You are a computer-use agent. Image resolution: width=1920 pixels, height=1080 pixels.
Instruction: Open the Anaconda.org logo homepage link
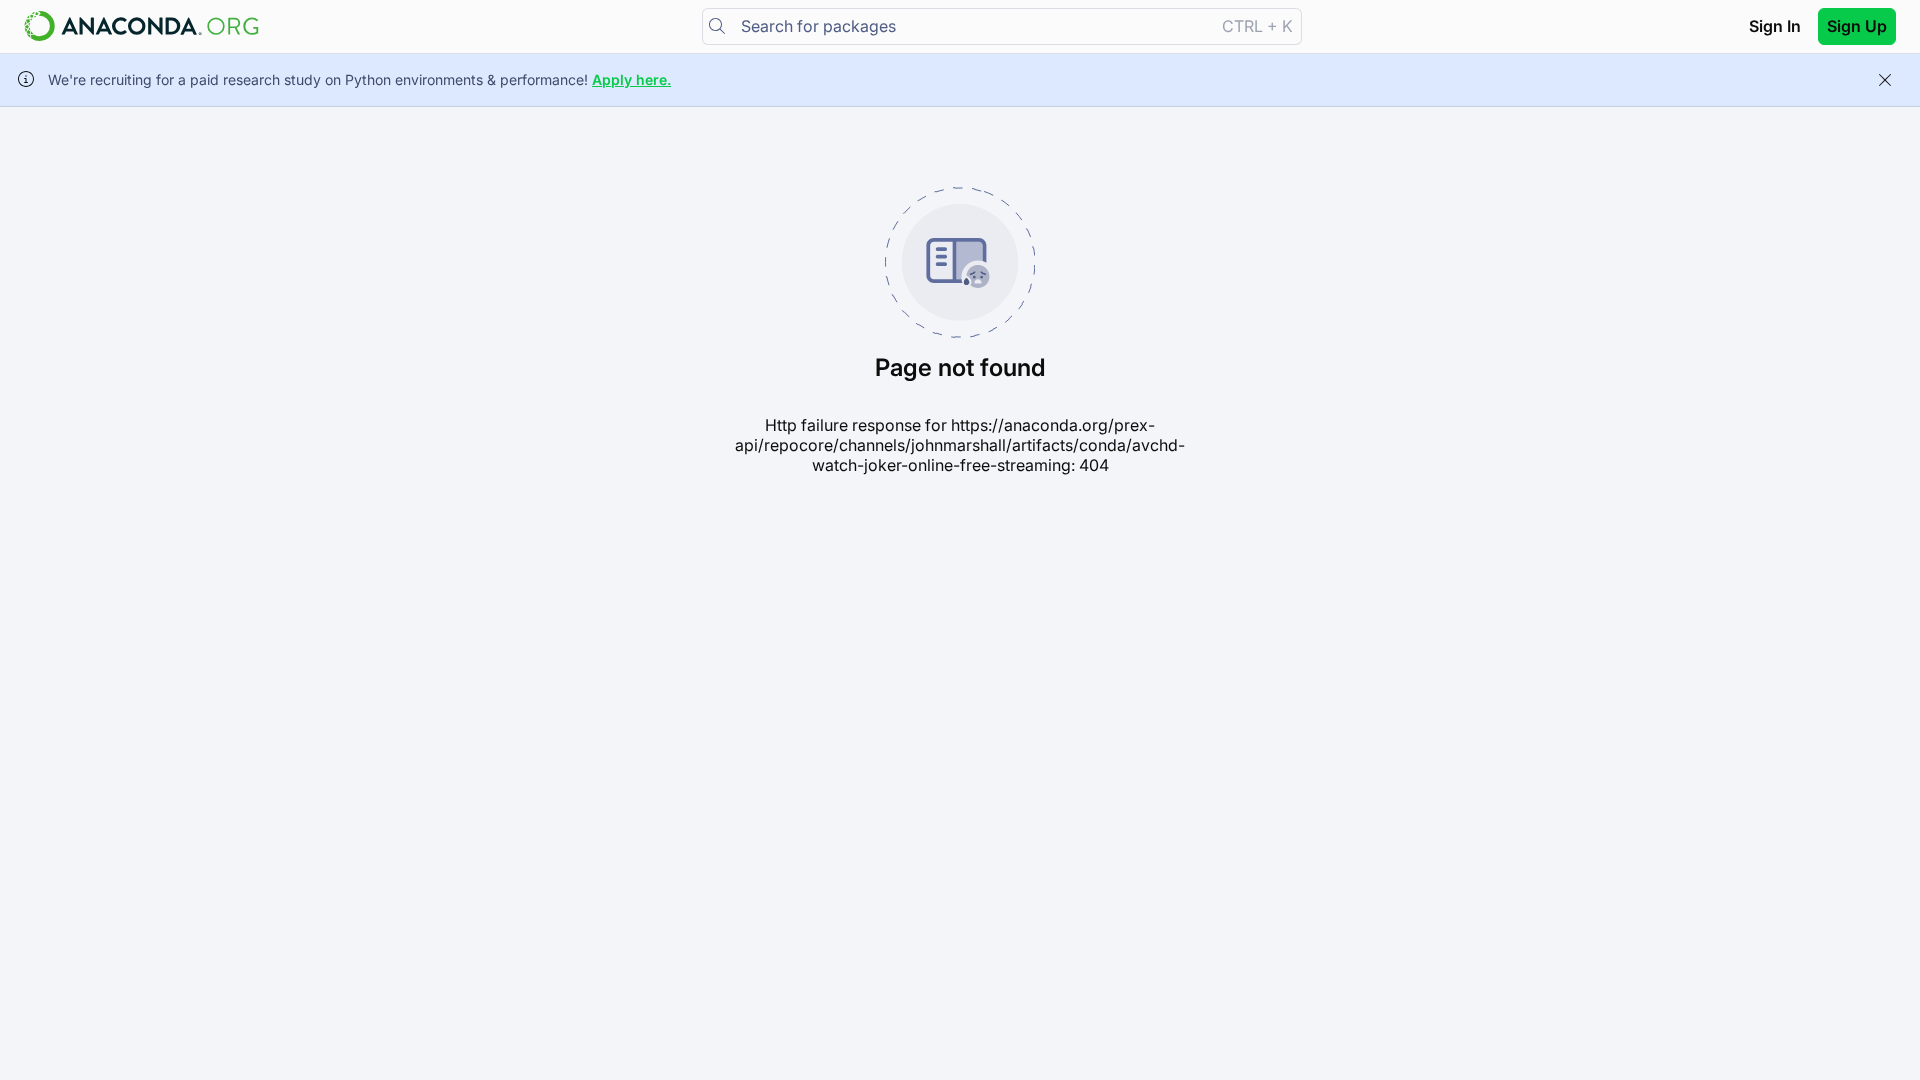(x=141, y=26)
